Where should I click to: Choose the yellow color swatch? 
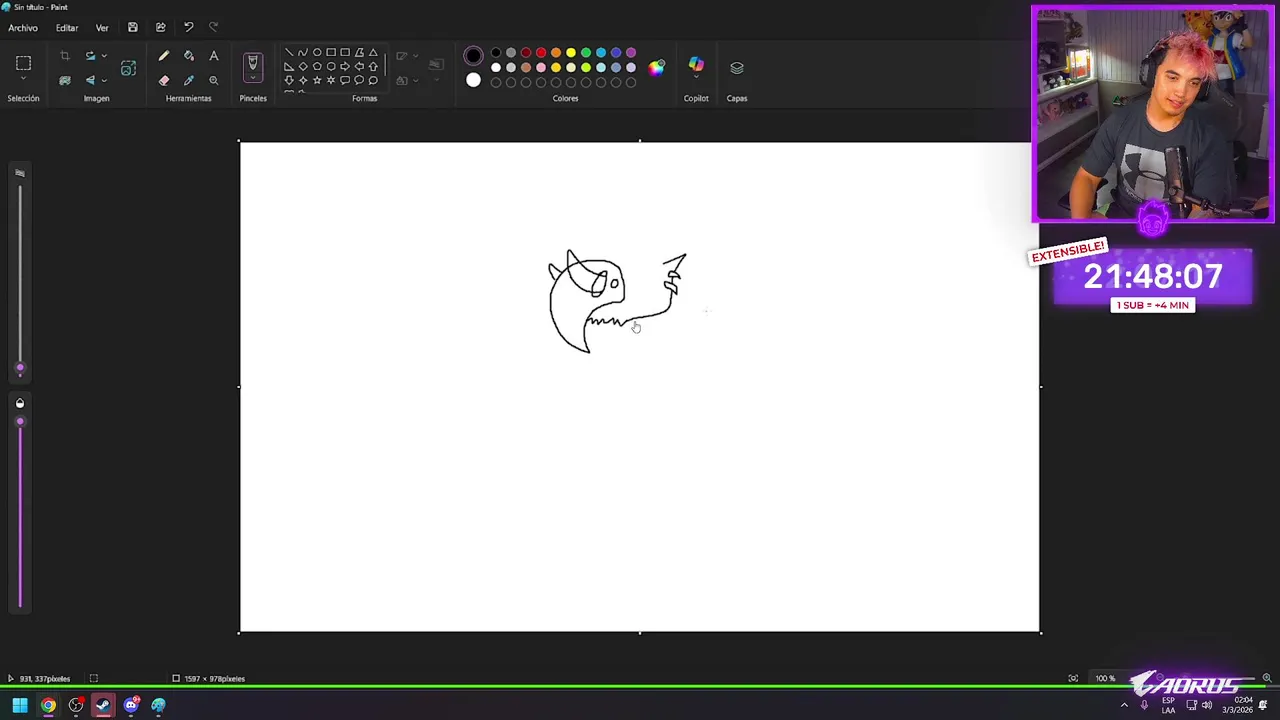[x=571, y=53]
